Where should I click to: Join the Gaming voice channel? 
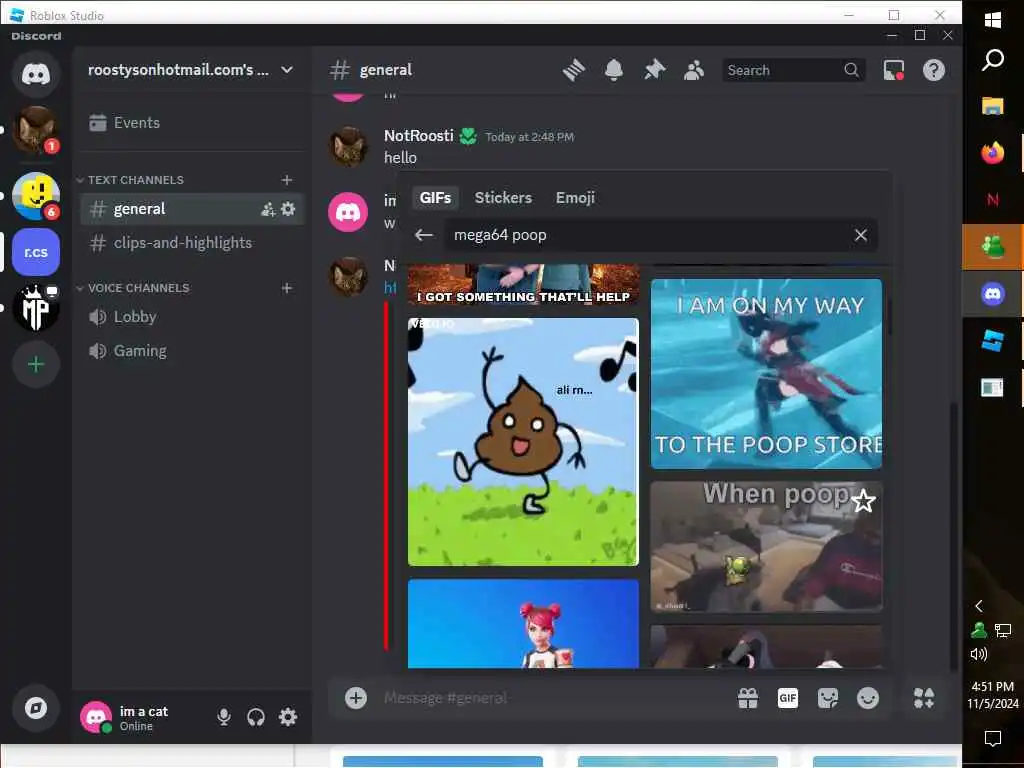pos(191,351)
